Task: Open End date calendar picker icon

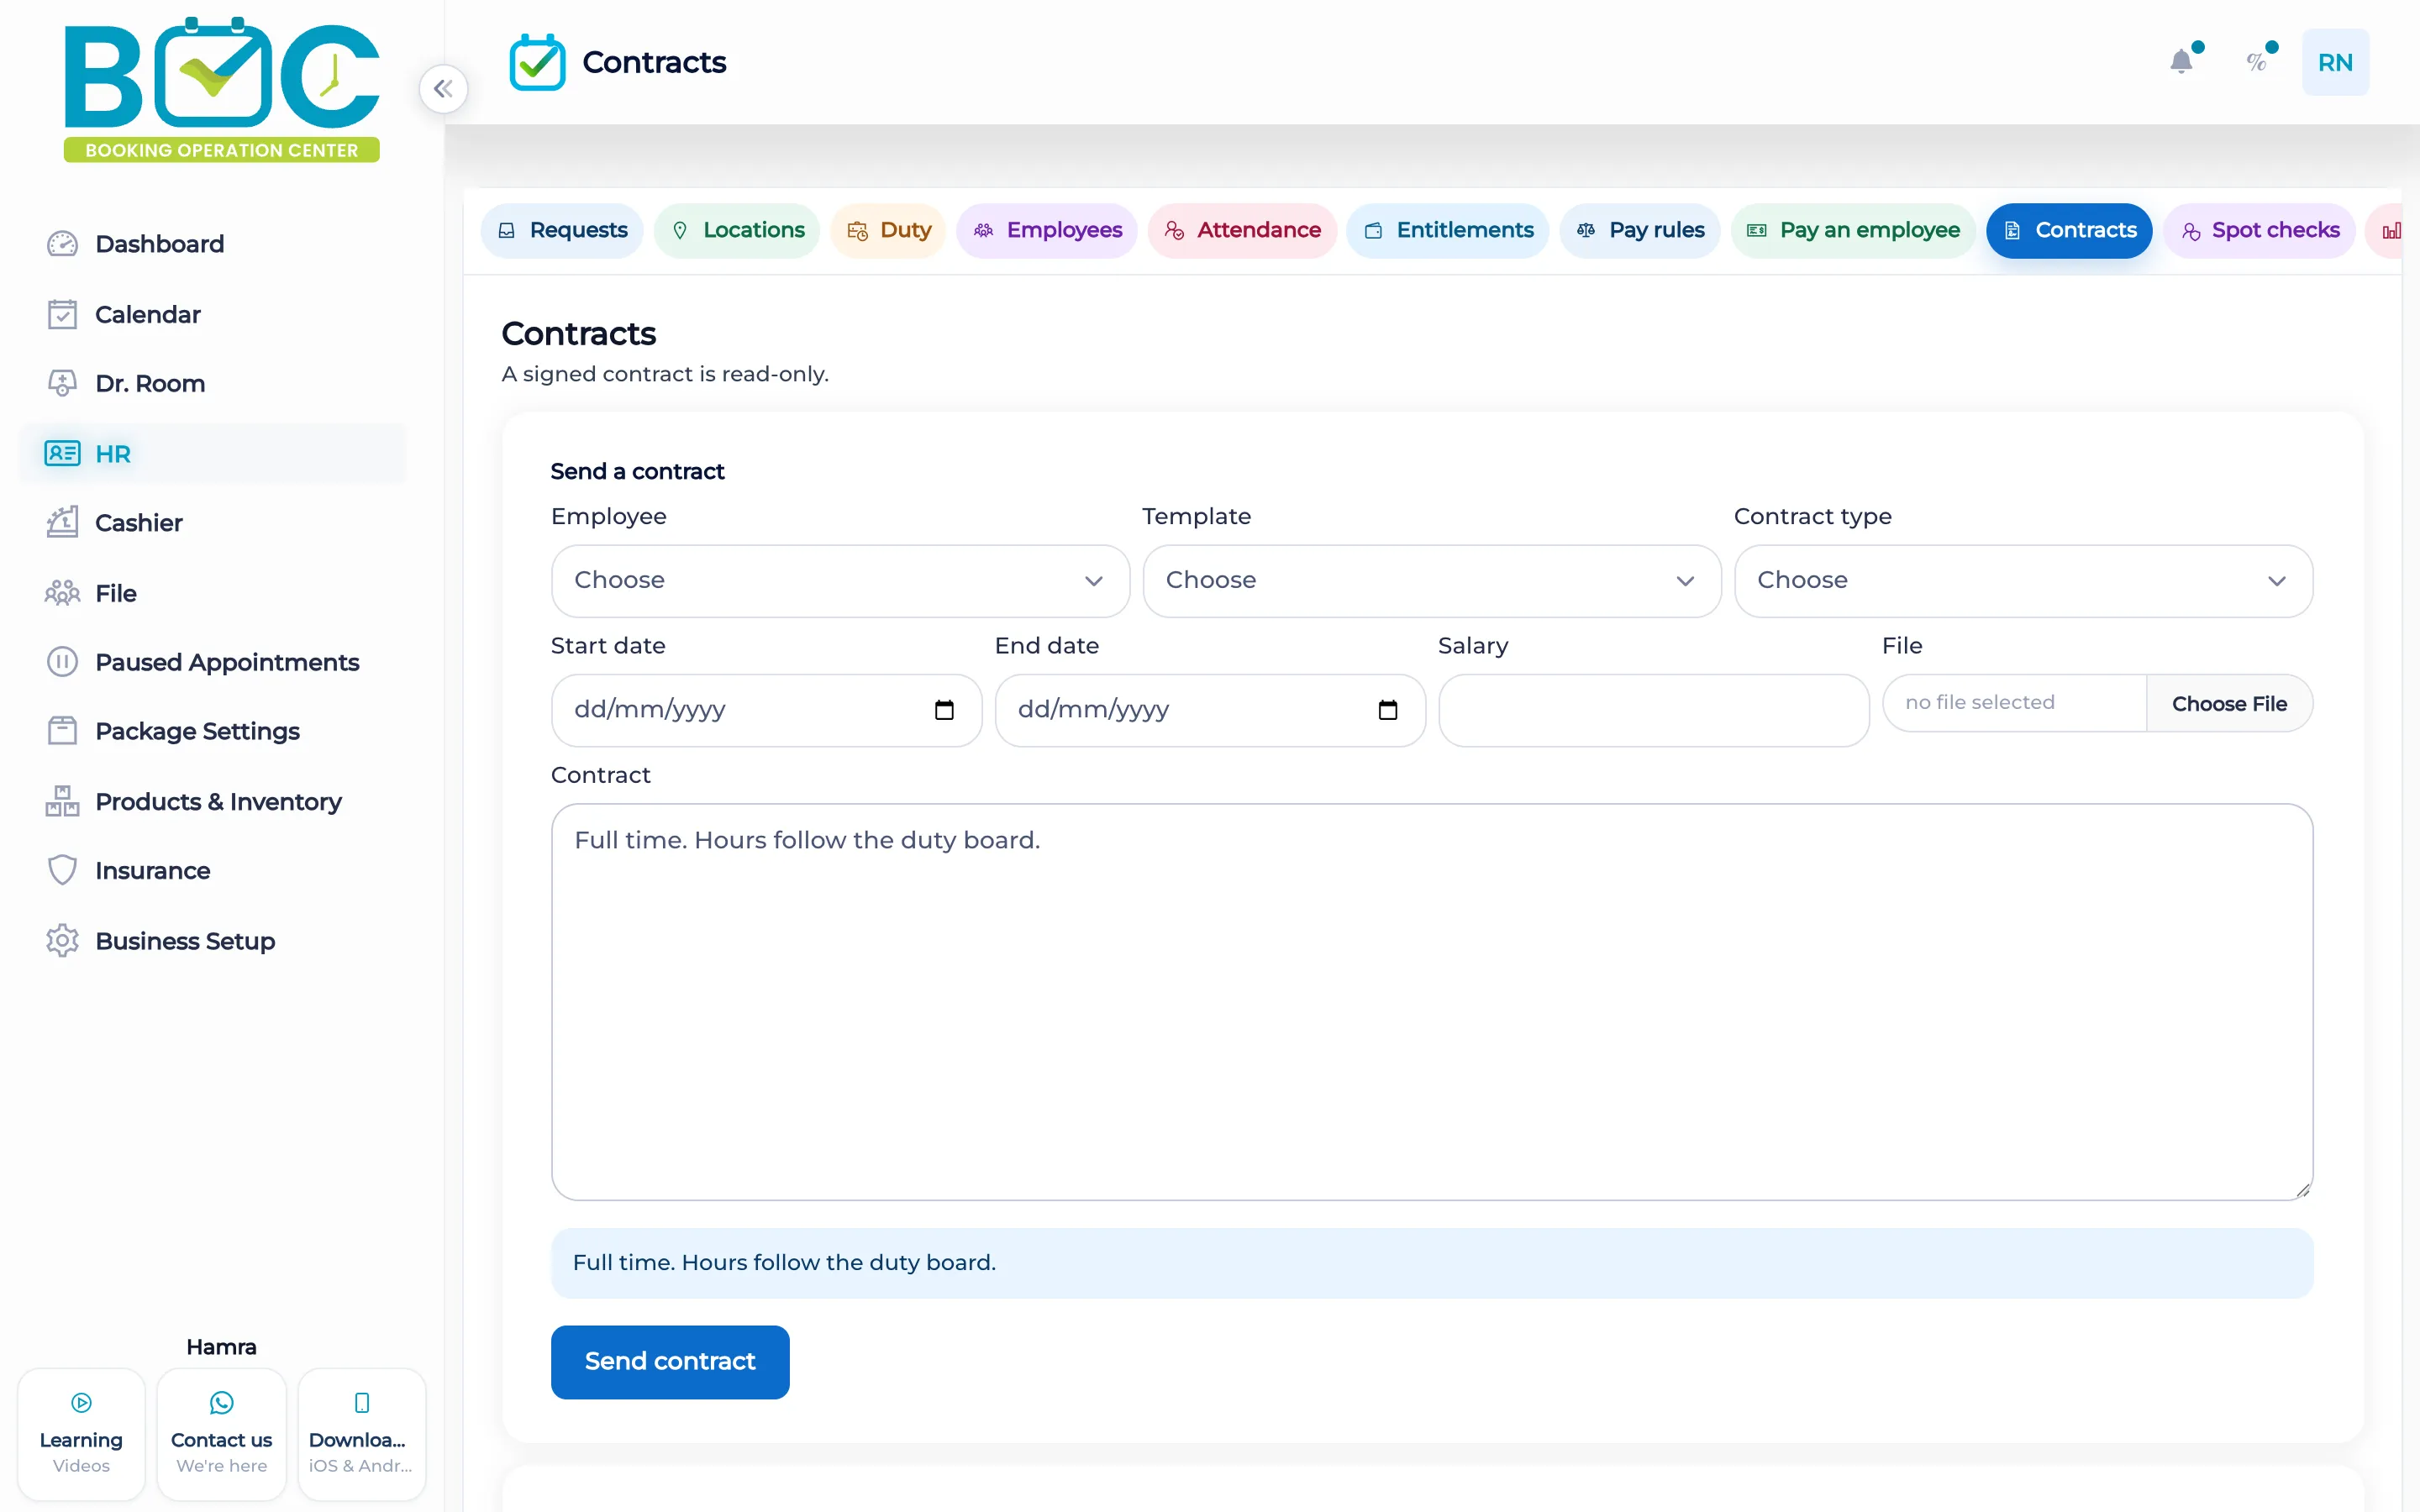Action: 1387,710
